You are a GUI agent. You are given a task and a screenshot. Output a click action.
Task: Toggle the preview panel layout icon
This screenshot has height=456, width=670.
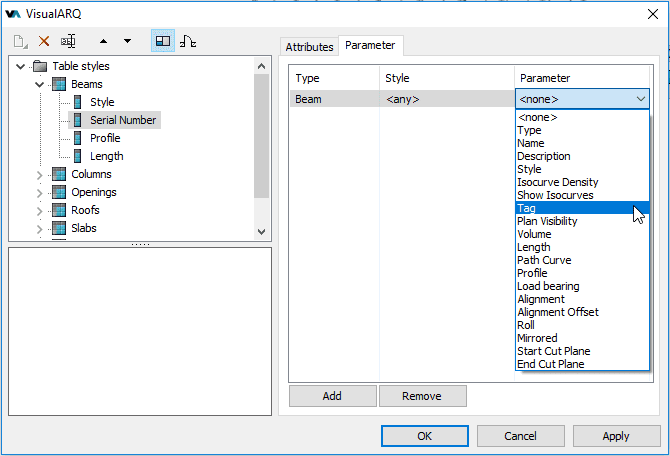[x=163, y=41]
